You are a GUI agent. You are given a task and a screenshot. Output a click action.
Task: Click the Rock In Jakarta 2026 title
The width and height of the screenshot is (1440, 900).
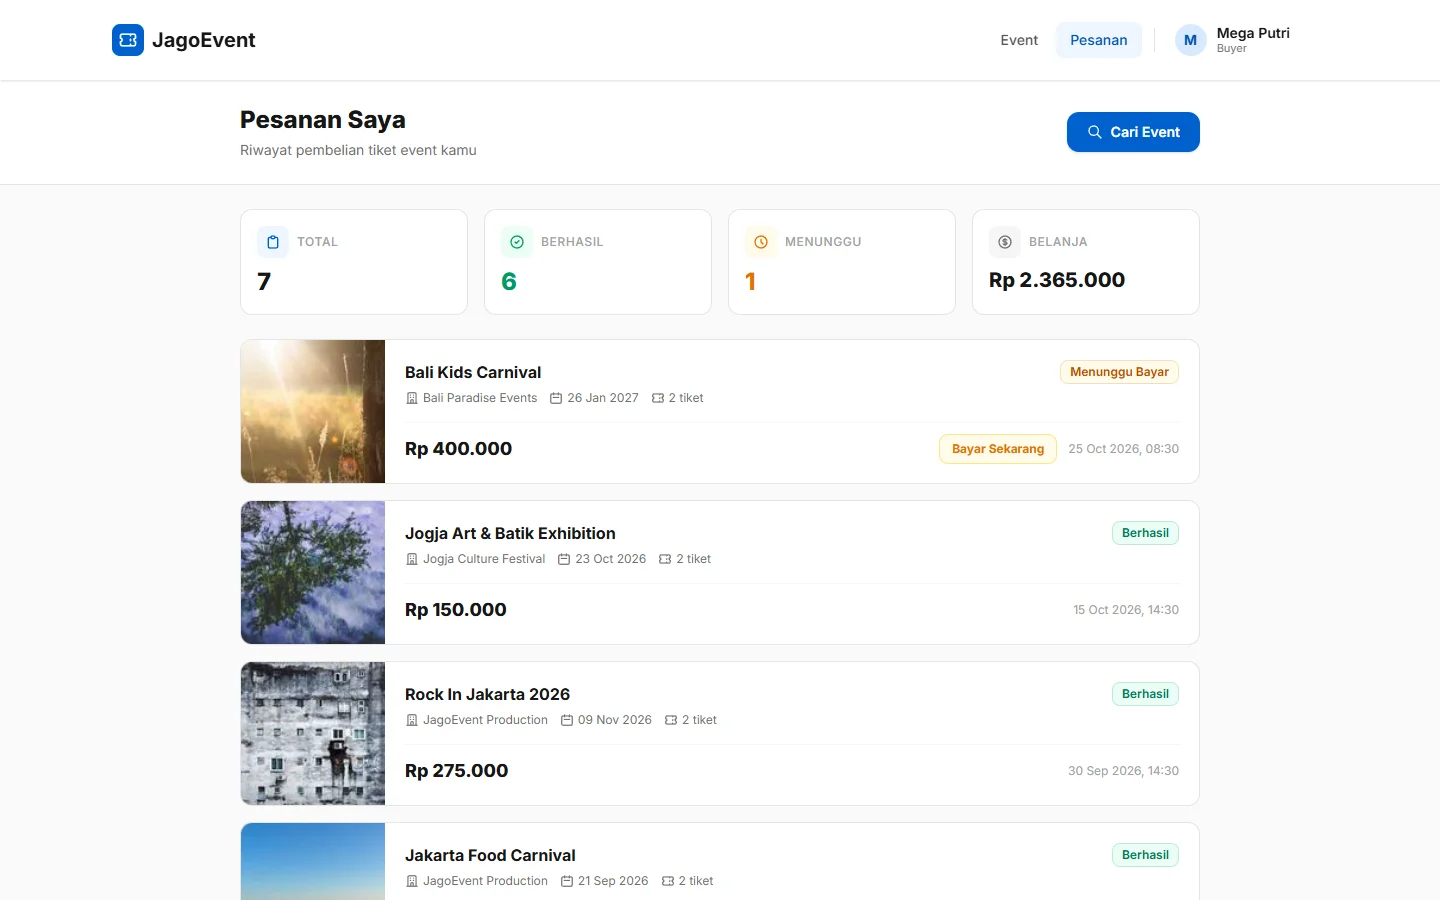[x=487, y=694]
